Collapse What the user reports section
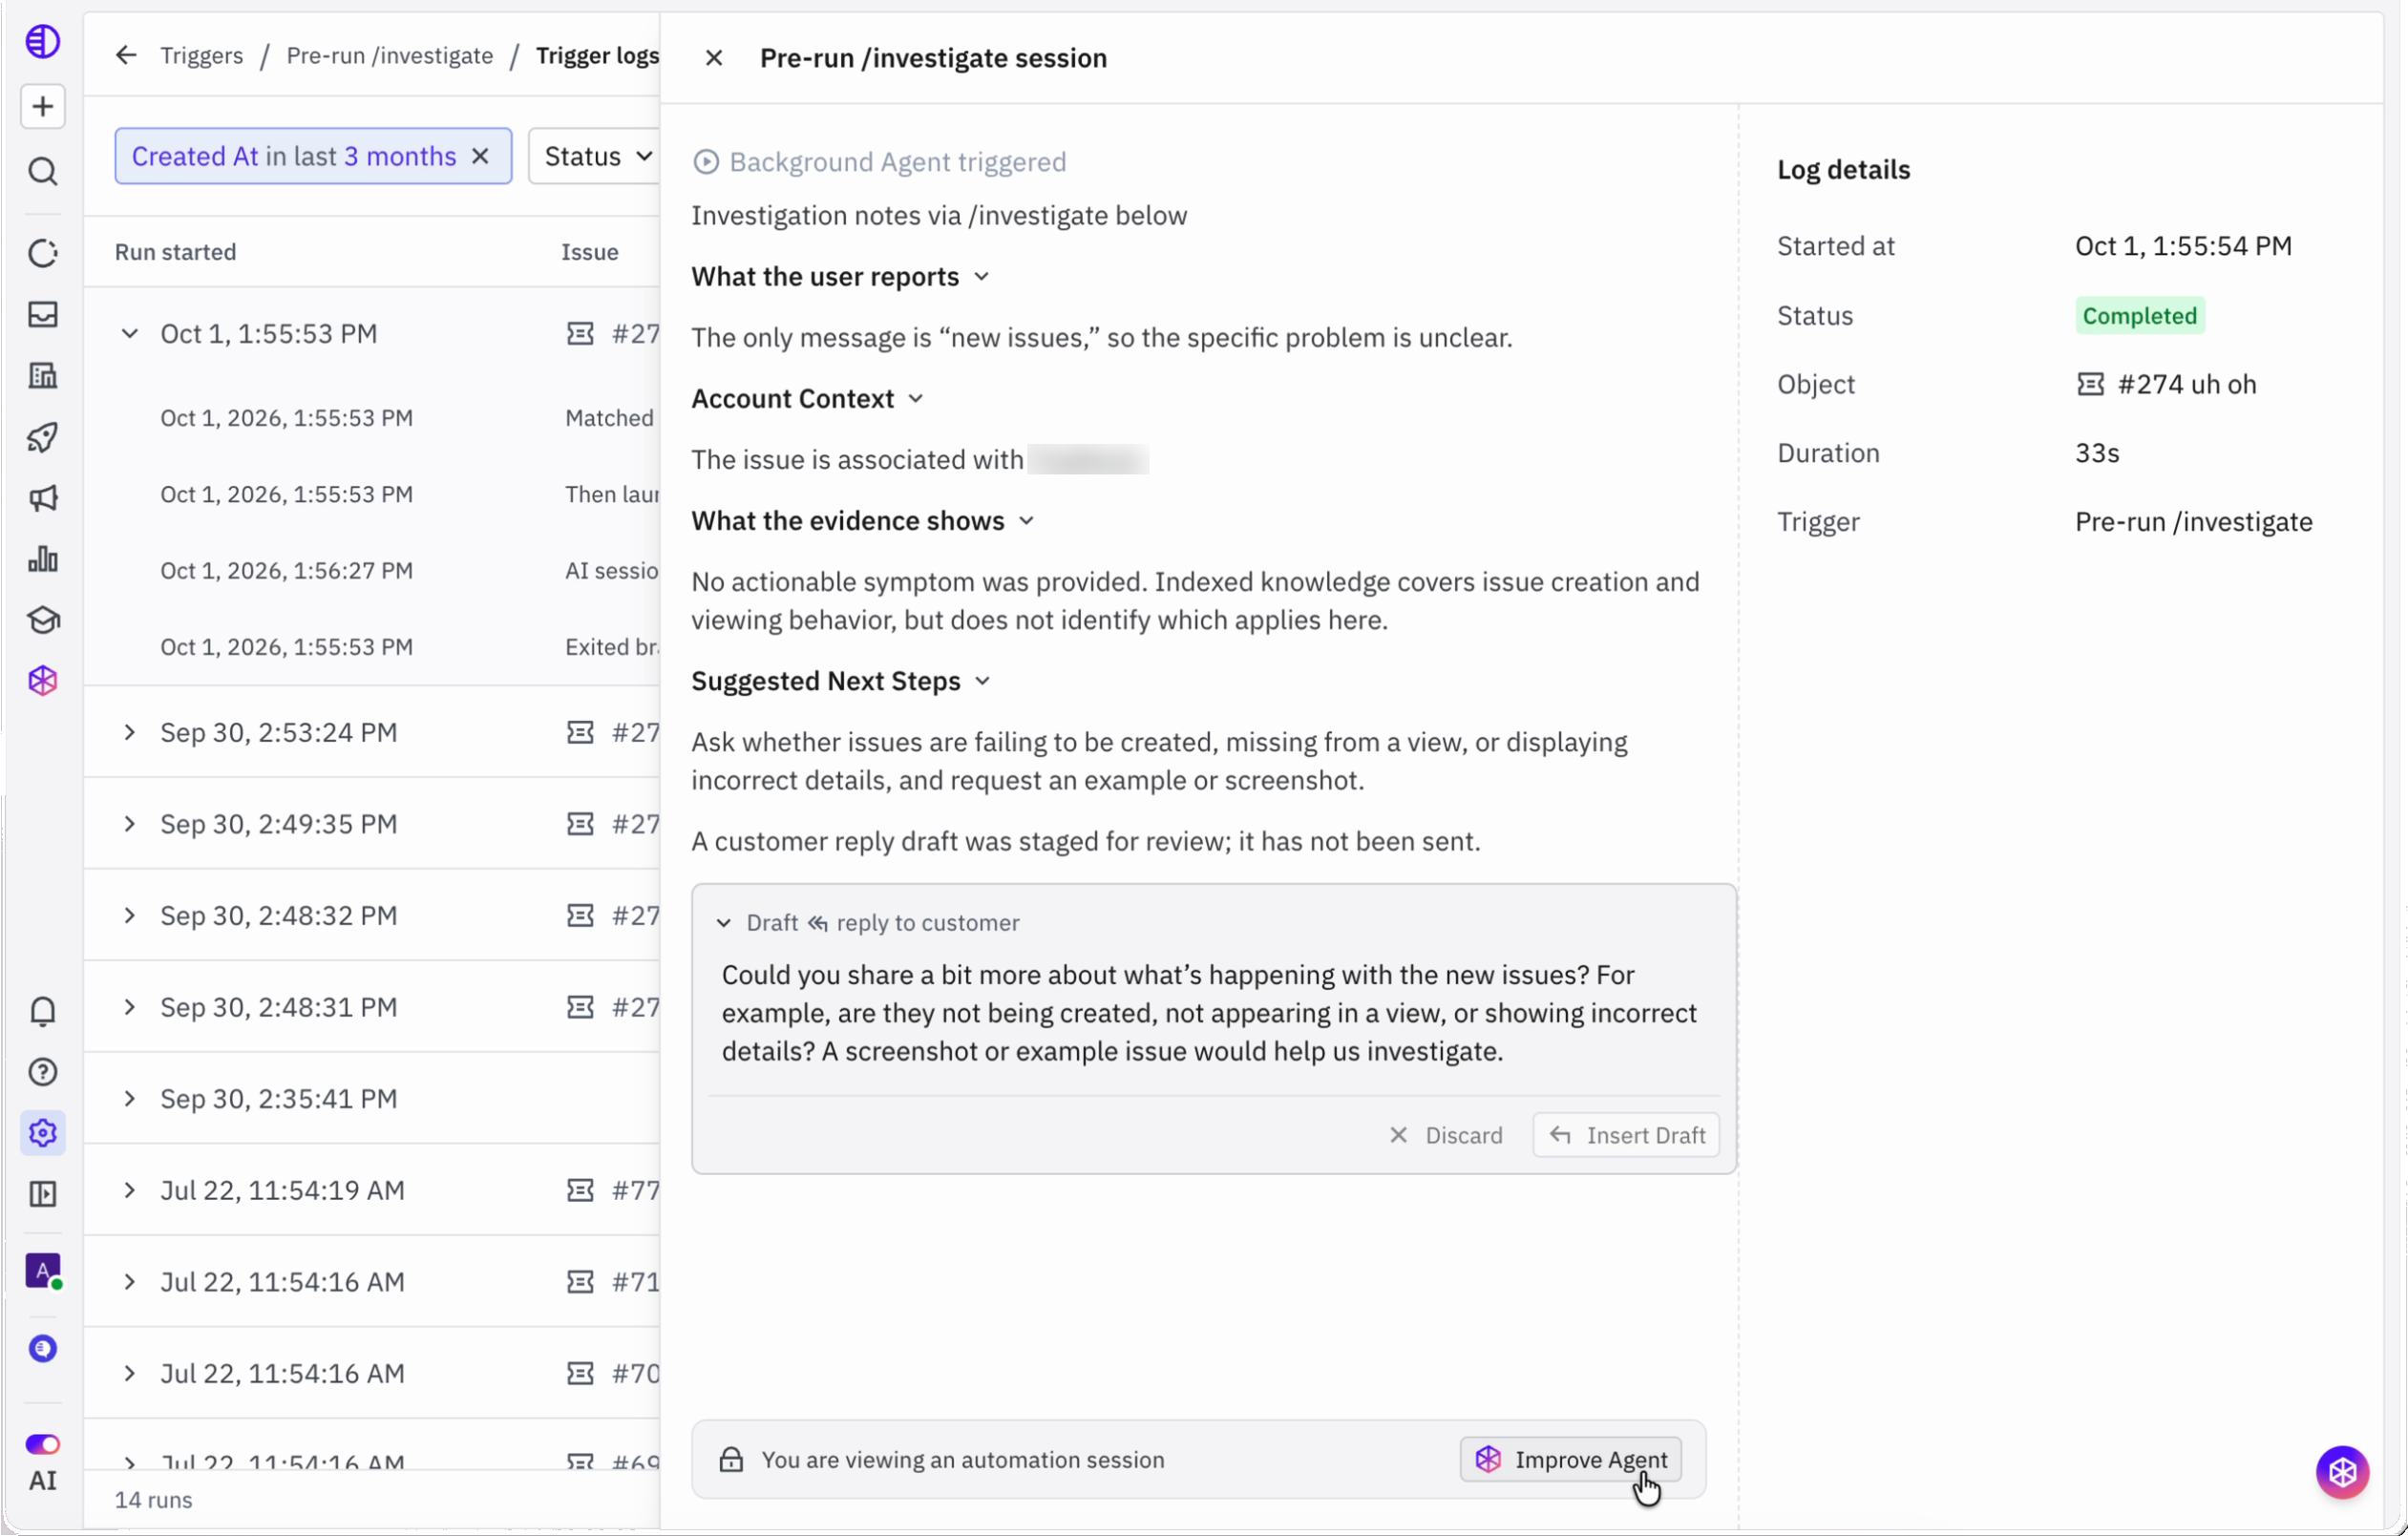2408x1536 pixels. coord(981,277)
